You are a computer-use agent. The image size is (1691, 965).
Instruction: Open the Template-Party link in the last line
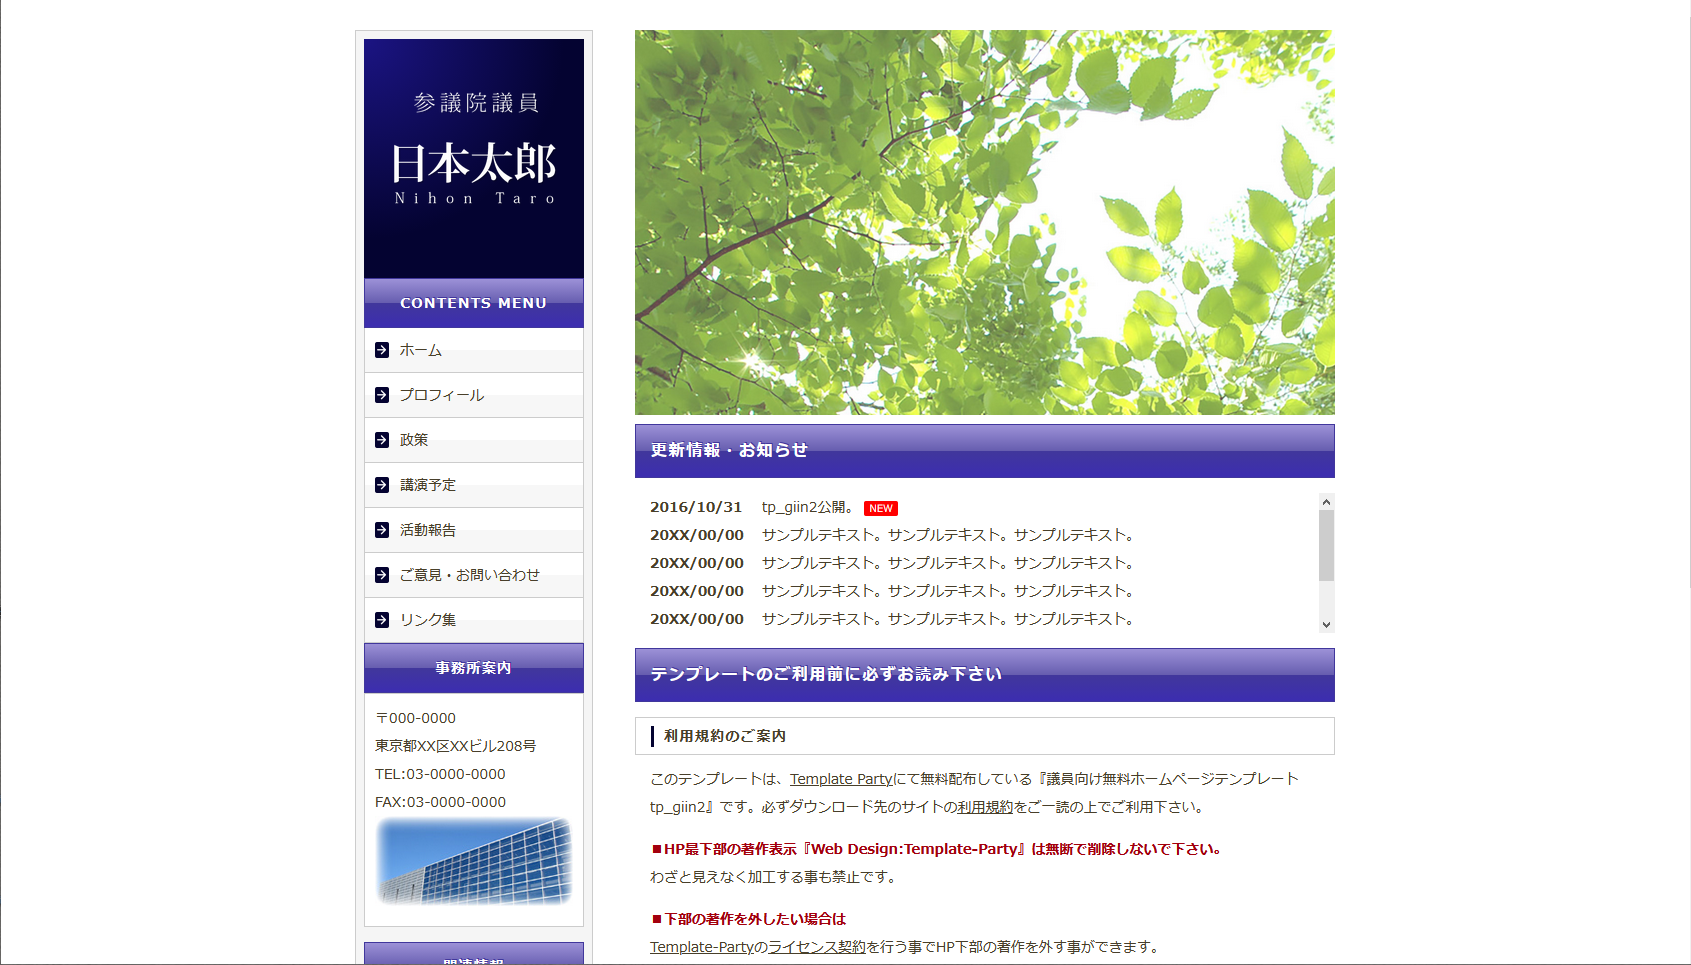(701, 947)
